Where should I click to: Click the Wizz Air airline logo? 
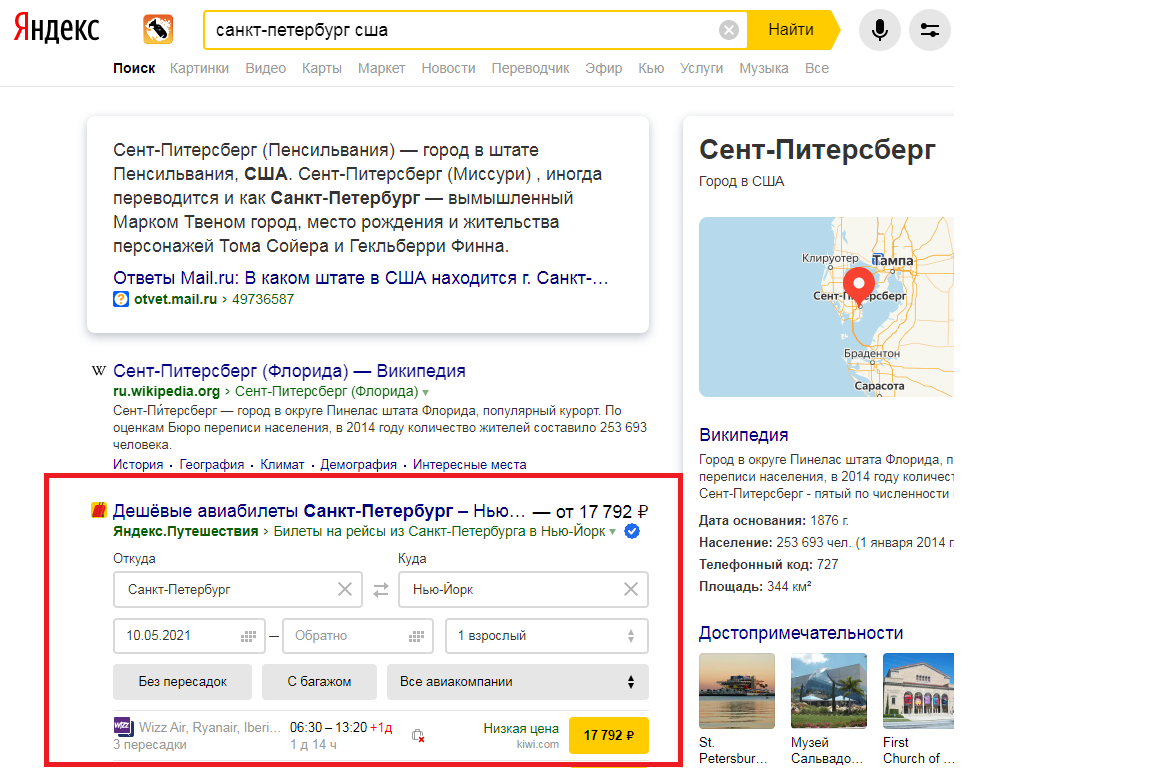tap(123, 727)
